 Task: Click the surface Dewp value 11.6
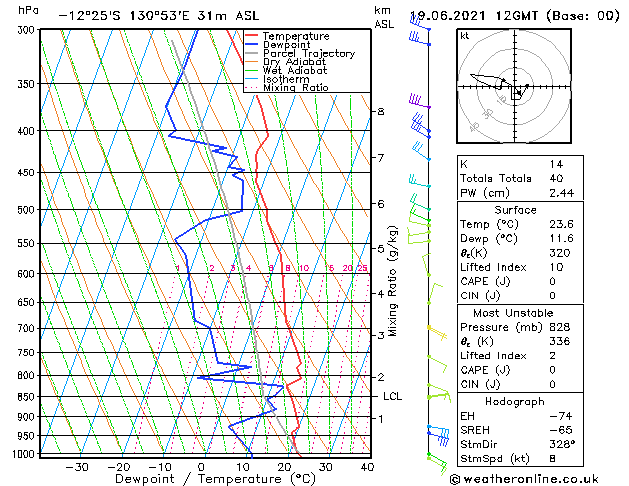click(x=562, y=239)
